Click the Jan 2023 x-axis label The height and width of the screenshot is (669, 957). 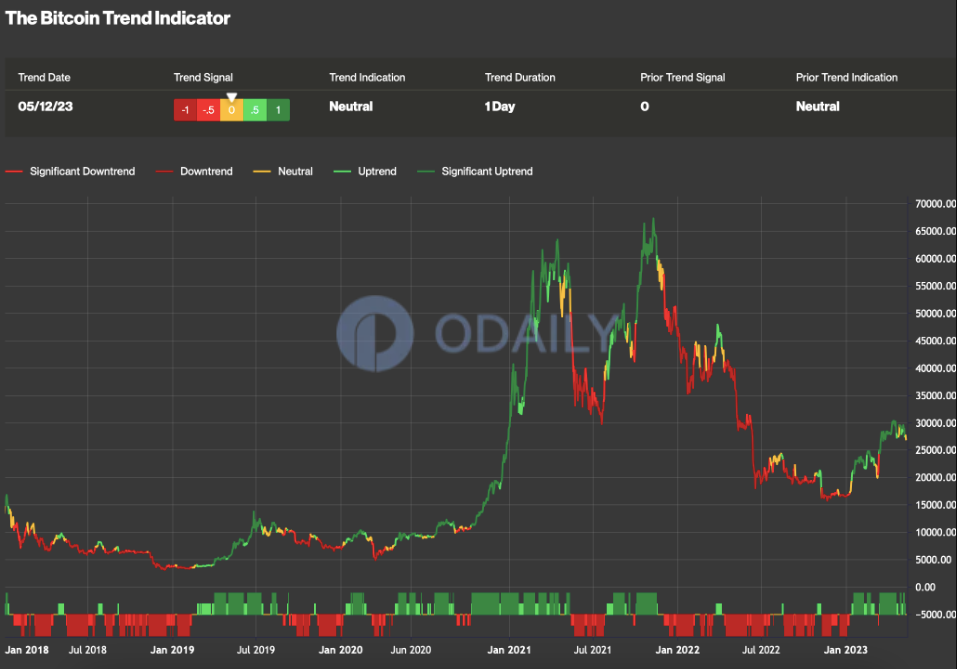click(x=844, y=650)
